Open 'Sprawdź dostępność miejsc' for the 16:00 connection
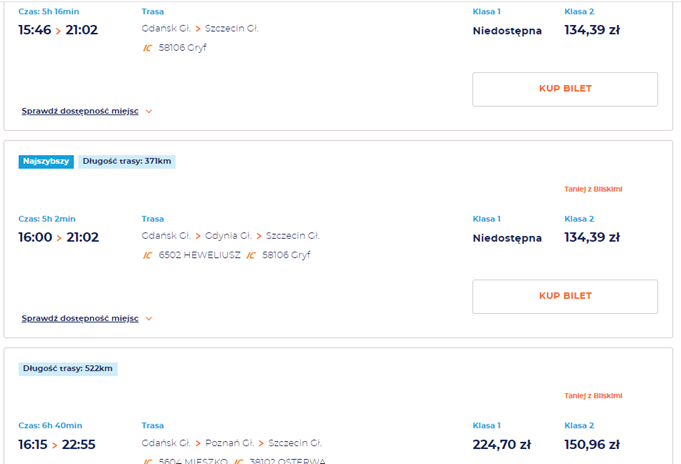This screenshot has height=464, width=681. pyautogui.click(x=80, y=318)
